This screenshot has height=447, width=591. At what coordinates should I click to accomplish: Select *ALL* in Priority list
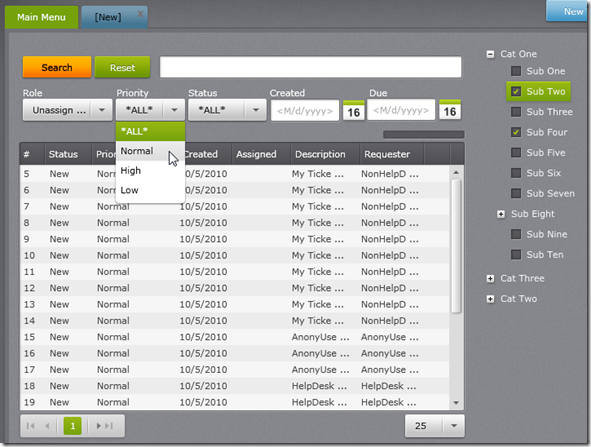pyautogui.click(x=150, y=131)
